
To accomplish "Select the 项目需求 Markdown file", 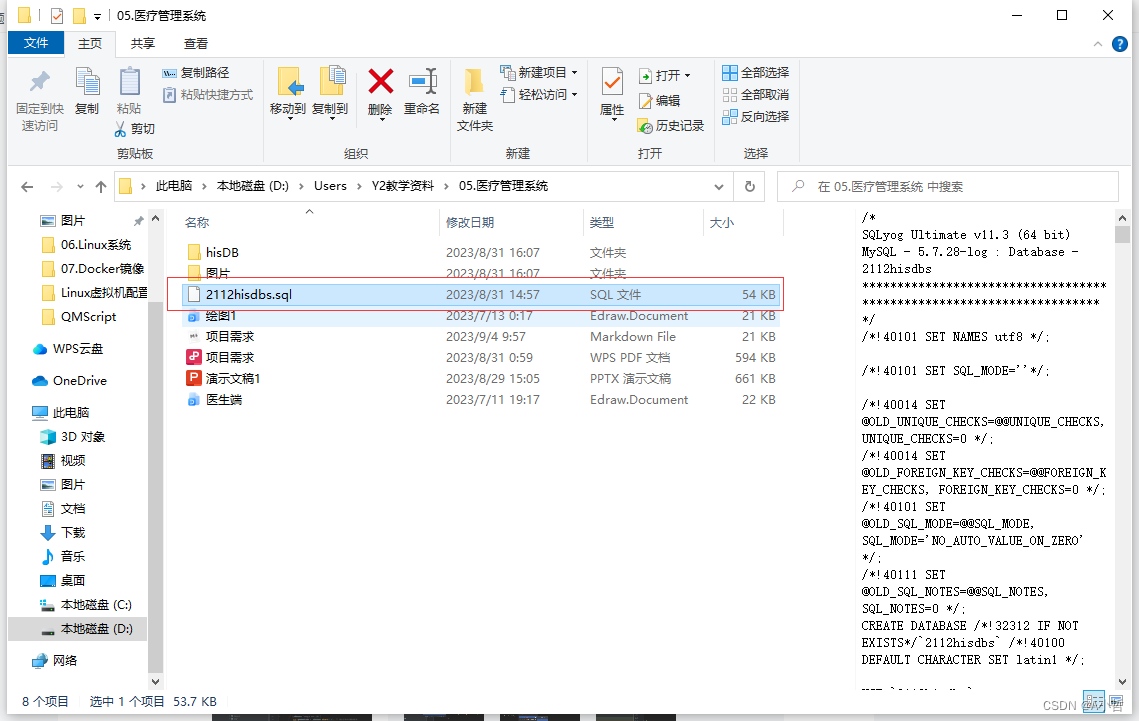I will [481, 337].
